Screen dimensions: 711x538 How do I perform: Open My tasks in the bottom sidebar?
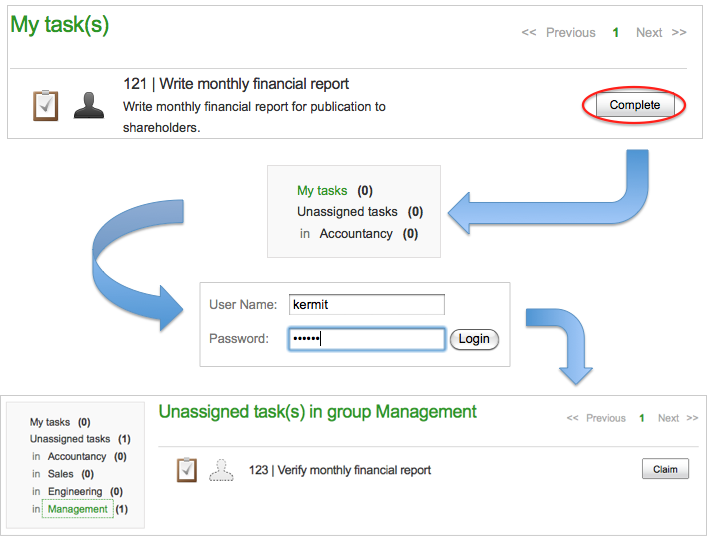point(50,422)
